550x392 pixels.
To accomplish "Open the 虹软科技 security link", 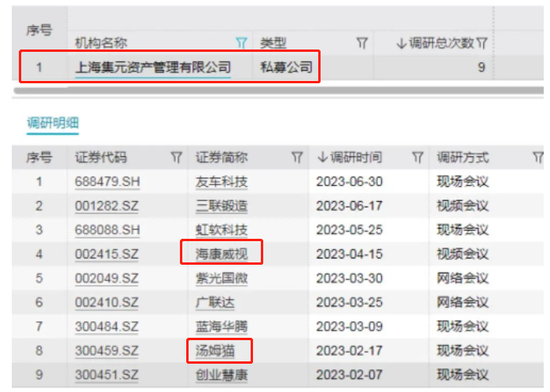I will tap(222, 230).
